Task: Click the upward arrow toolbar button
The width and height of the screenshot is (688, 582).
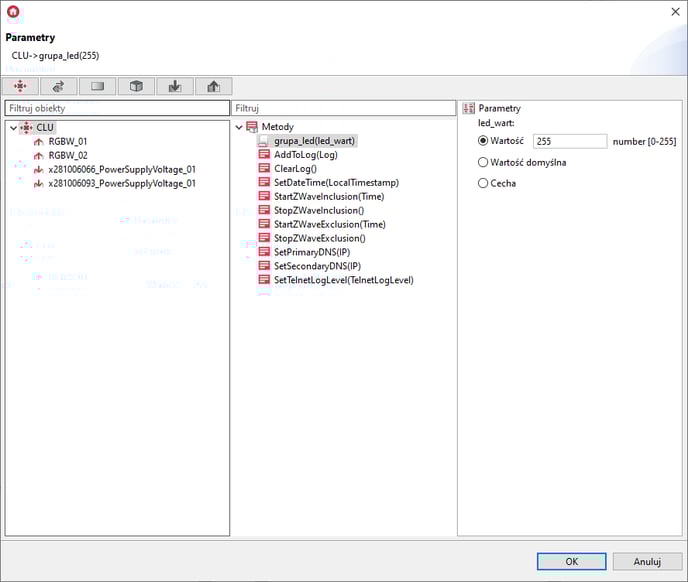Action: tap(213, 87)
